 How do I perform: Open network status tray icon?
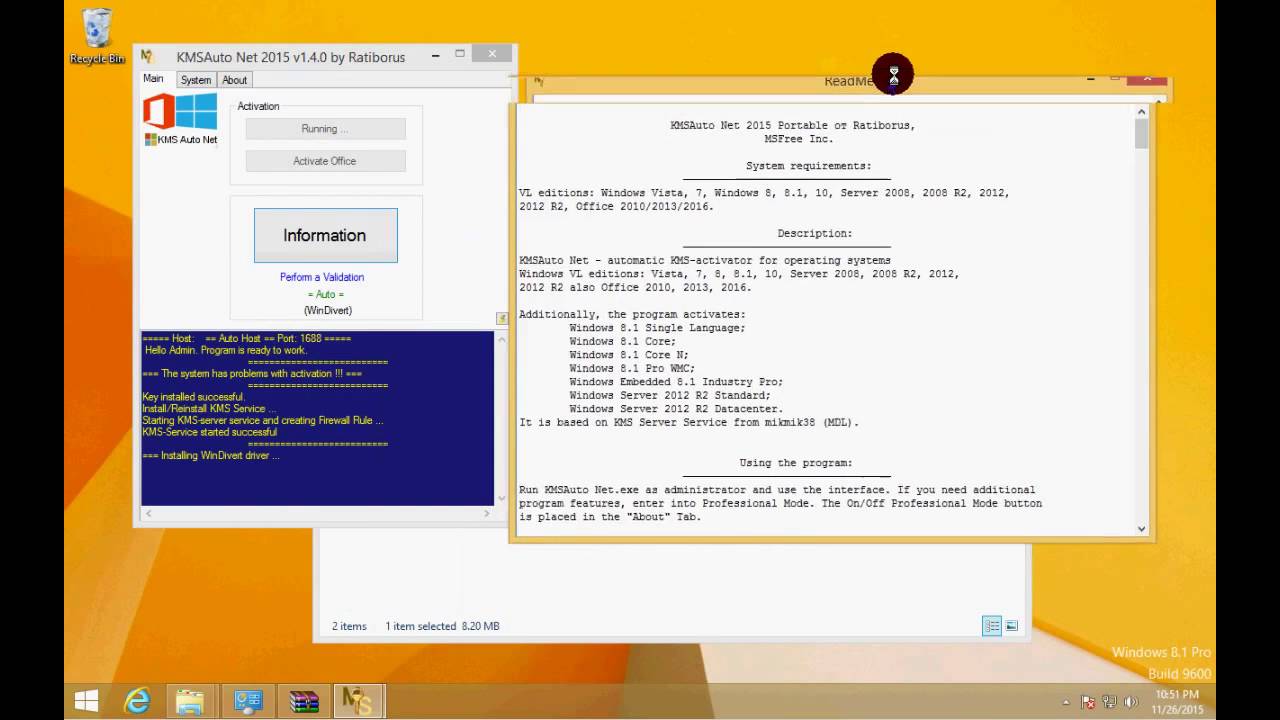[1111, 702]
